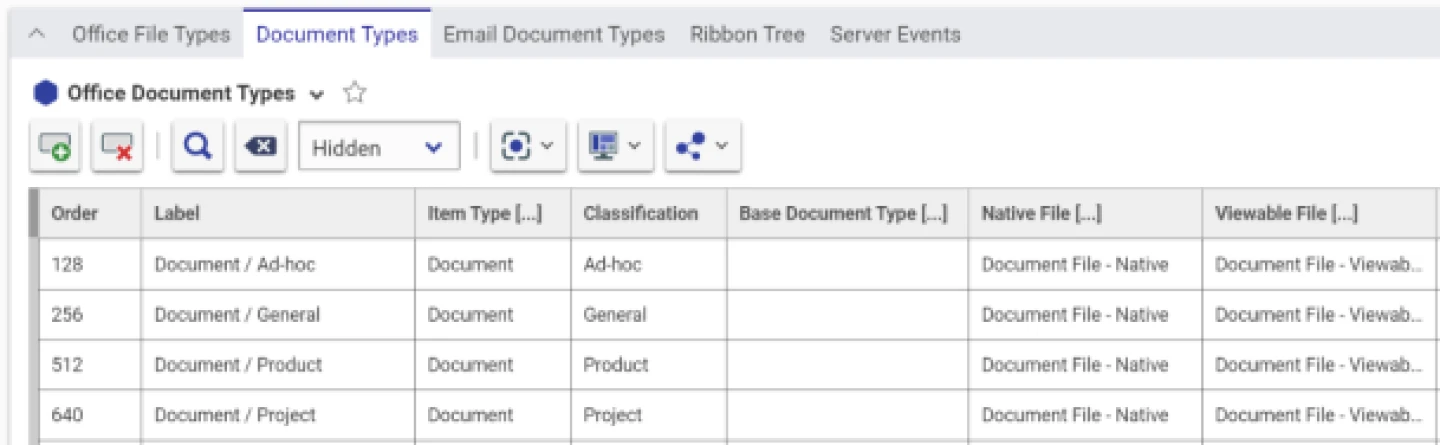The height and width of the screenshot is (445, 1440).
Task: Click empty Base Document Type cell in Product row
Action: [x=847, y=365]
